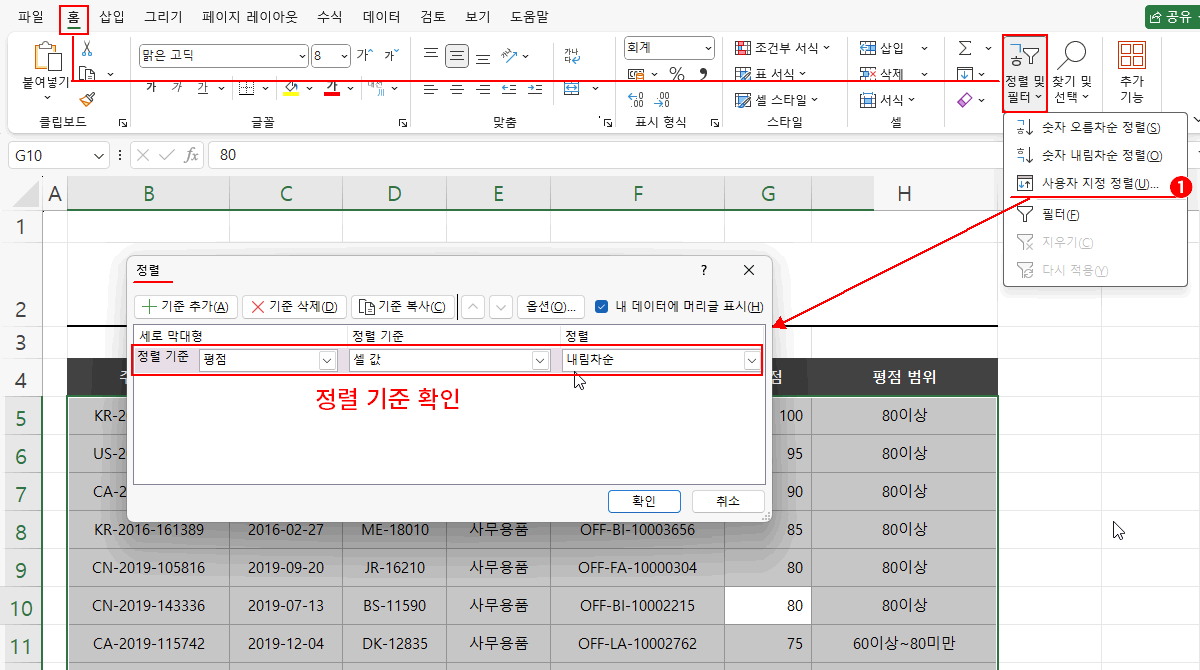Center text horizontally in alignment group
This screenshot has width=1200, height=670.
[457, 88]
